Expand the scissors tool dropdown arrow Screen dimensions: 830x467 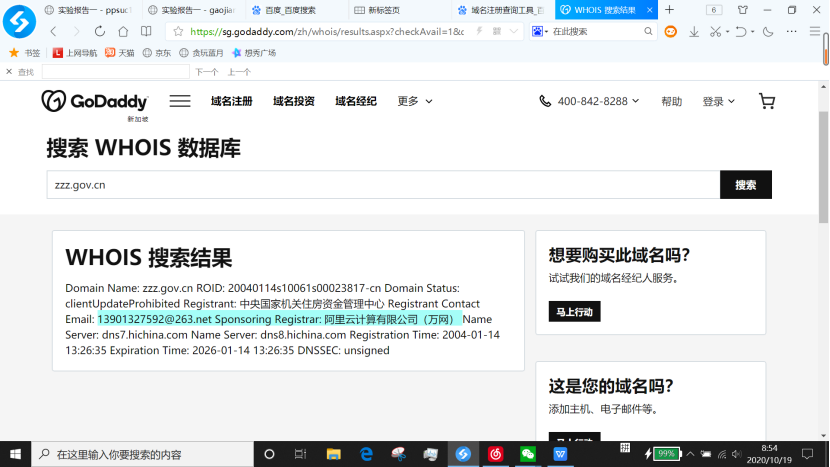(727, 32)
